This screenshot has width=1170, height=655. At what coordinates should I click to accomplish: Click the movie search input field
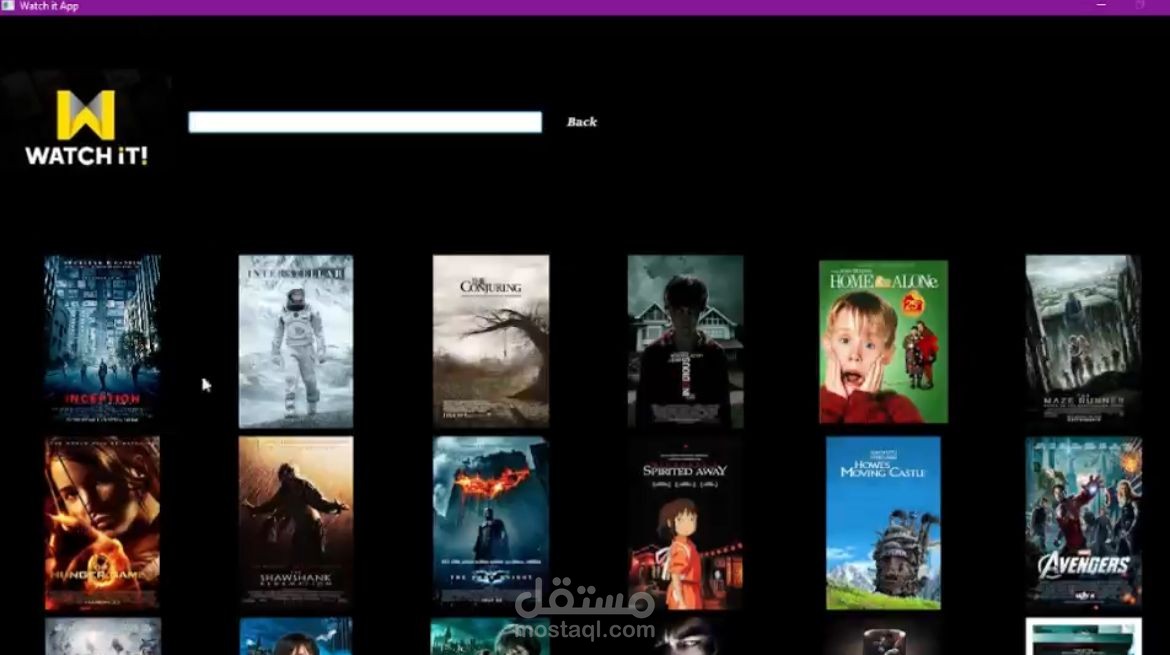(365, 122)
